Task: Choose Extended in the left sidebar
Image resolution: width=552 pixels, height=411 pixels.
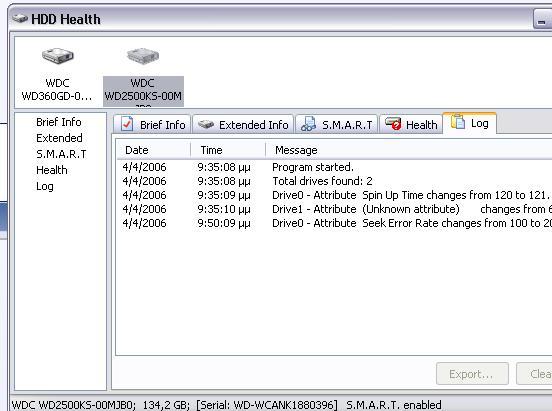Action: pyautogui.click(x=59, y=138)
